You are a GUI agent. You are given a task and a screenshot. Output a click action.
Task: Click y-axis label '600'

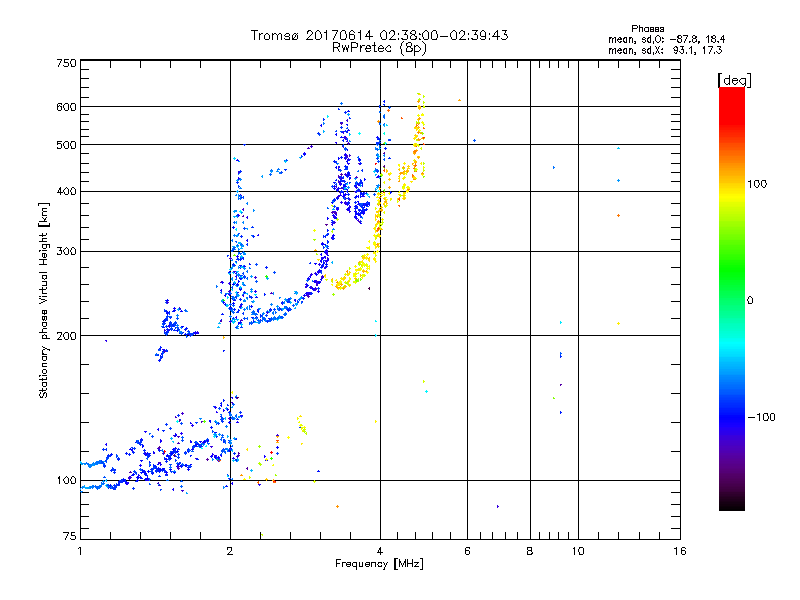(x=67, y=107)
